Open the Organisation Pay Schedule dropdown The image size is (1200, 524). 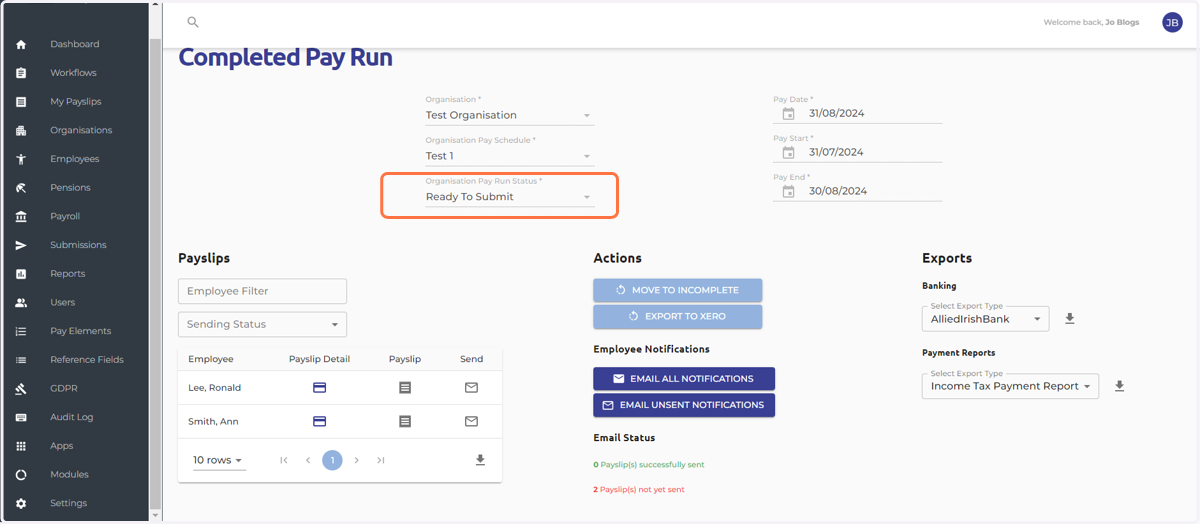509,156
